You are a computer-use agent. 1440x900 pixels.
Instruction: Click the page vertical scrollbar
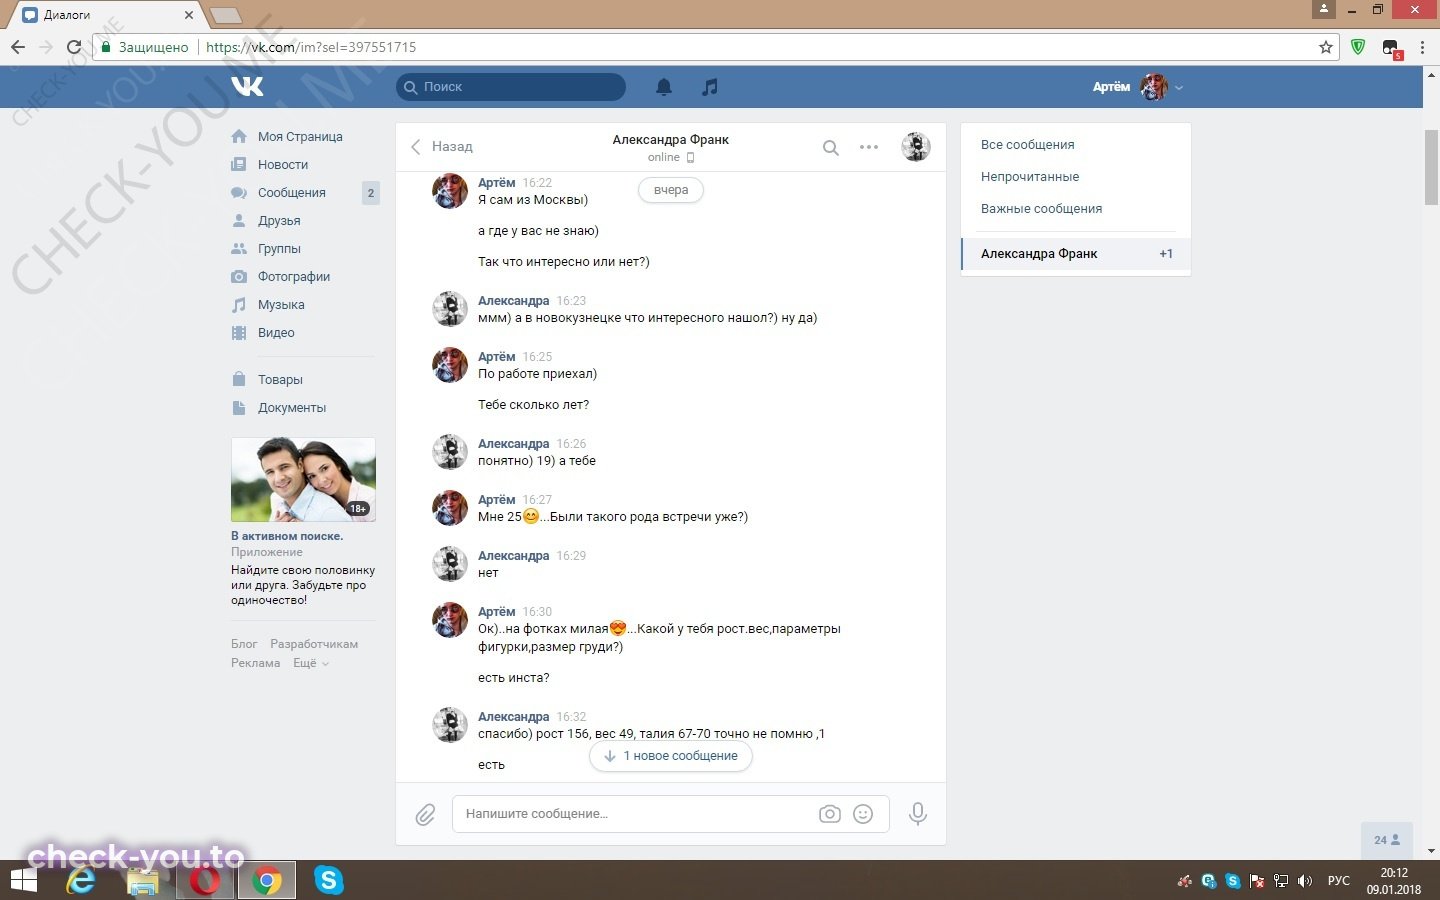[1431, 168]
